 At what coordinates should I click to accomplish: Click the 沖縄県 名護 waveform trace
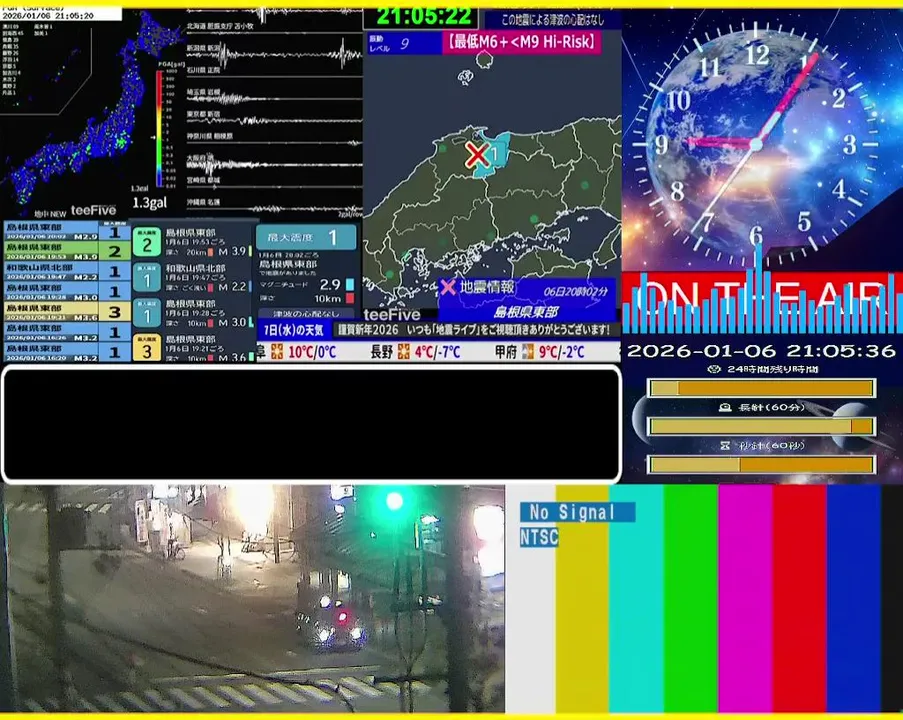(274, 207)
